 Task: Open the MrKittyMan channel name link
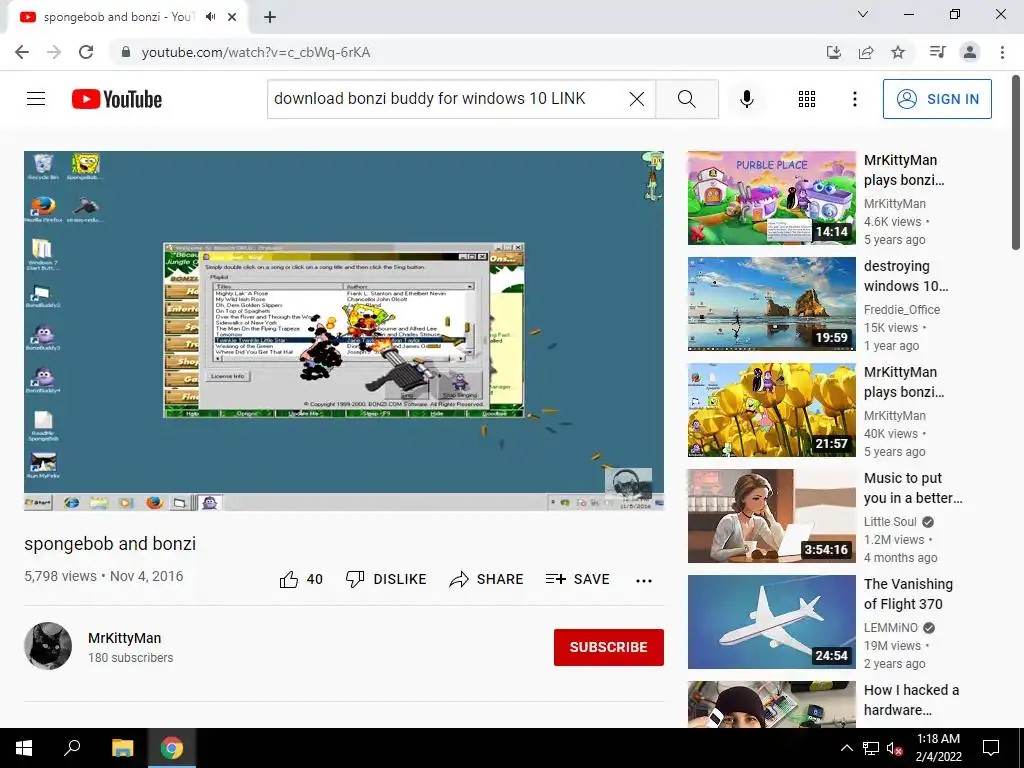[125, 638]
